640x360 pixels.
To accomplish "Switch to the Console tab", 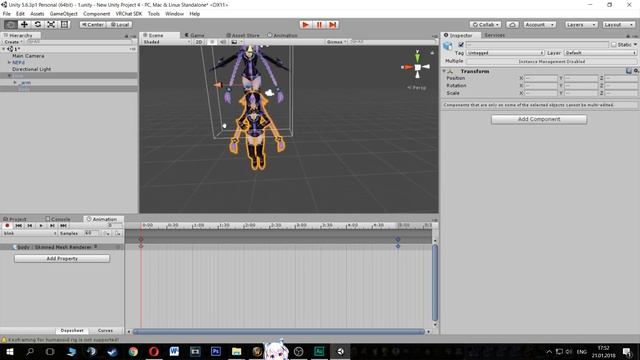I will pyautogui.click(x=58, y=219).
